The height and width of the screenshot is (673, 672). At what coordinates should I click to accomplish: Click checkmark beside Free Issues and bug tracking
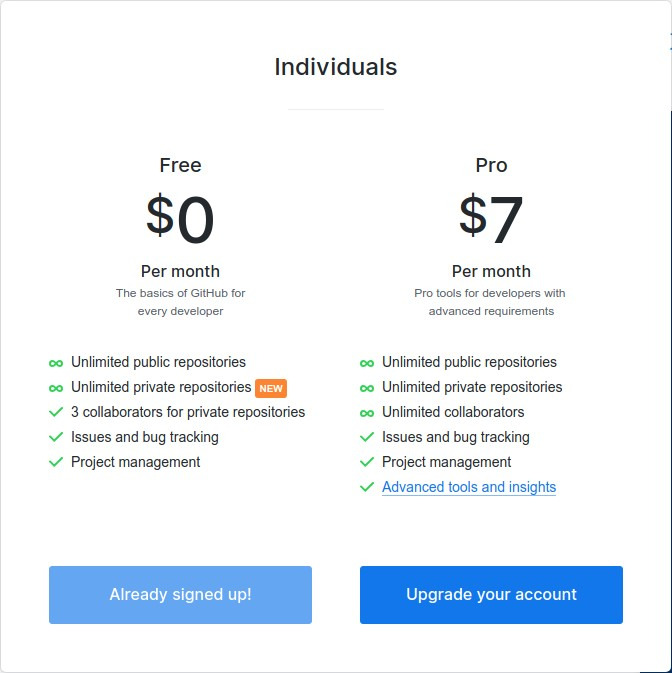[x=56, y=437]
